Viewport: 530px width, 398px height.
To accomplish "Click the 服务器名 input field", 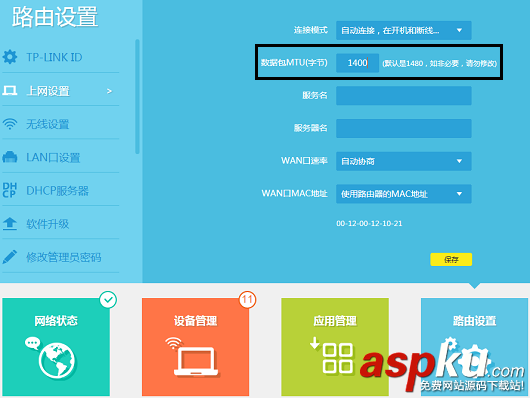I will [404, 128].
